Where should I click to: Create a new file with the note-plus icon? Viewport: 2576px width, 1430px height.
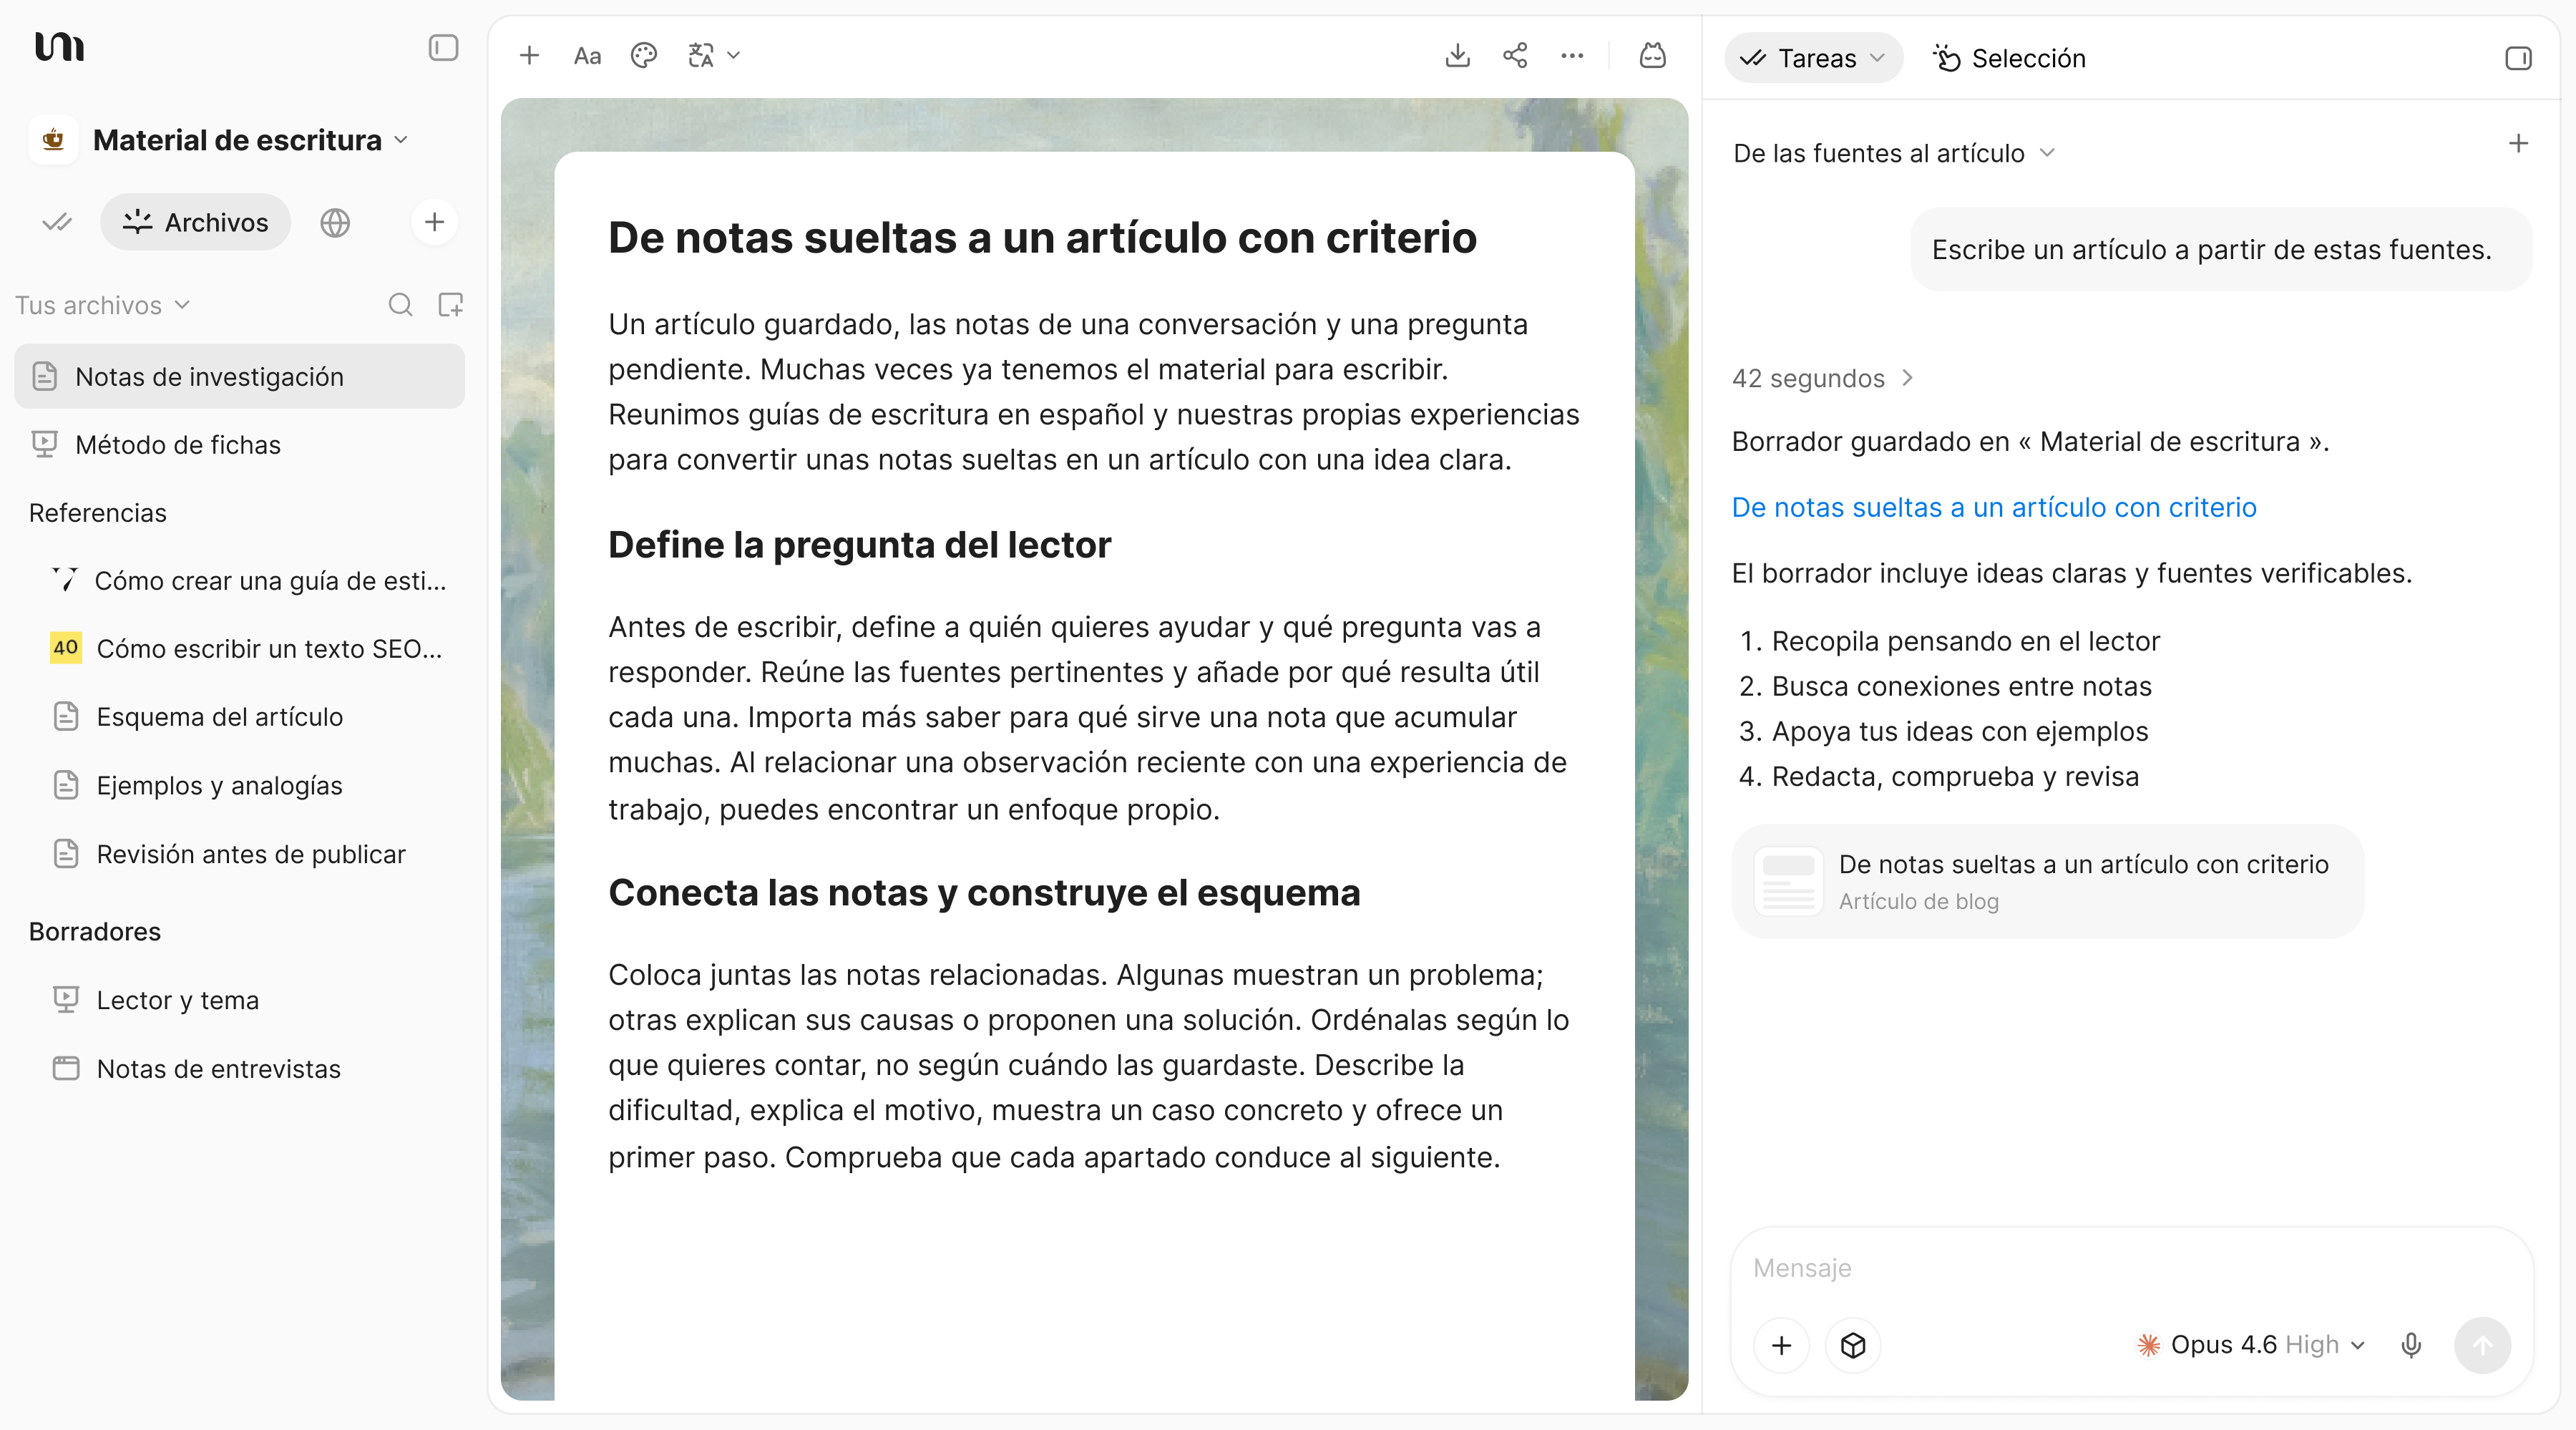pos(451,305)
